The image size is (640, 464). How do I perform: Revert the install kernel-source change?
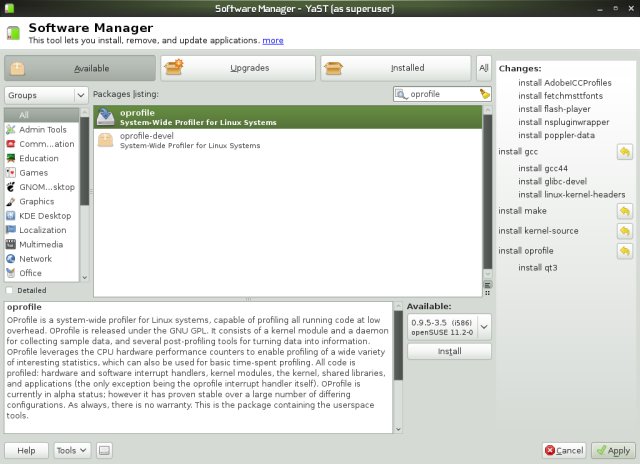[624, 231]
